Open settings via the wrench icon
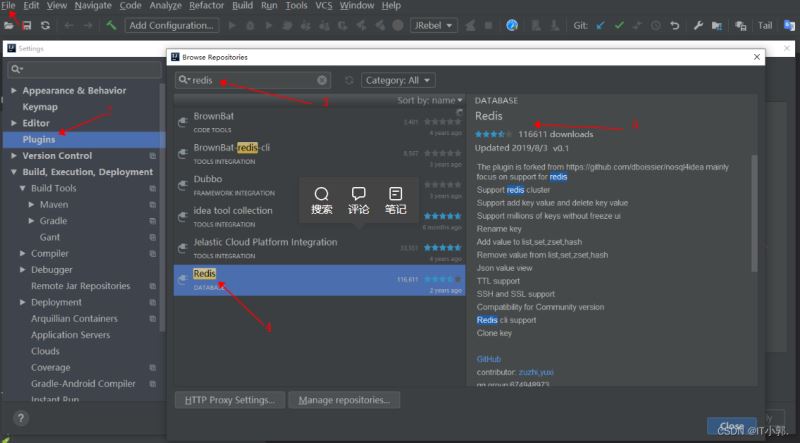 tap(698, 26)
